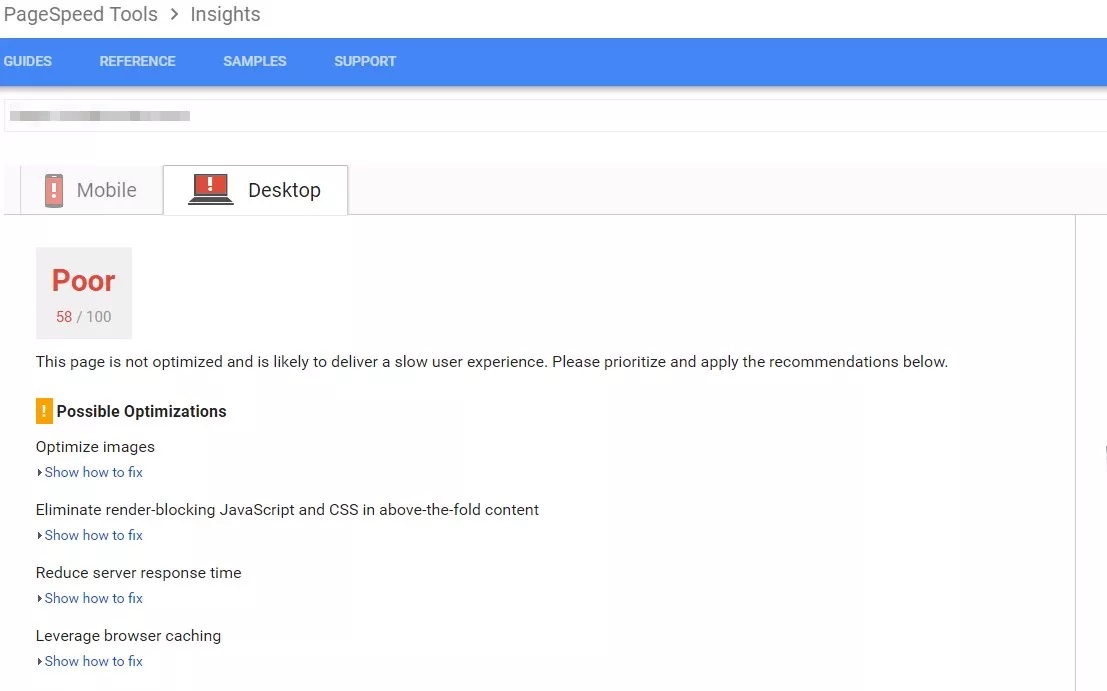This screenshot has height=691, width=1107.
Task: Click the breadcrumb chevron after PageSpeed Tools
Action: [x=174, y=14]
